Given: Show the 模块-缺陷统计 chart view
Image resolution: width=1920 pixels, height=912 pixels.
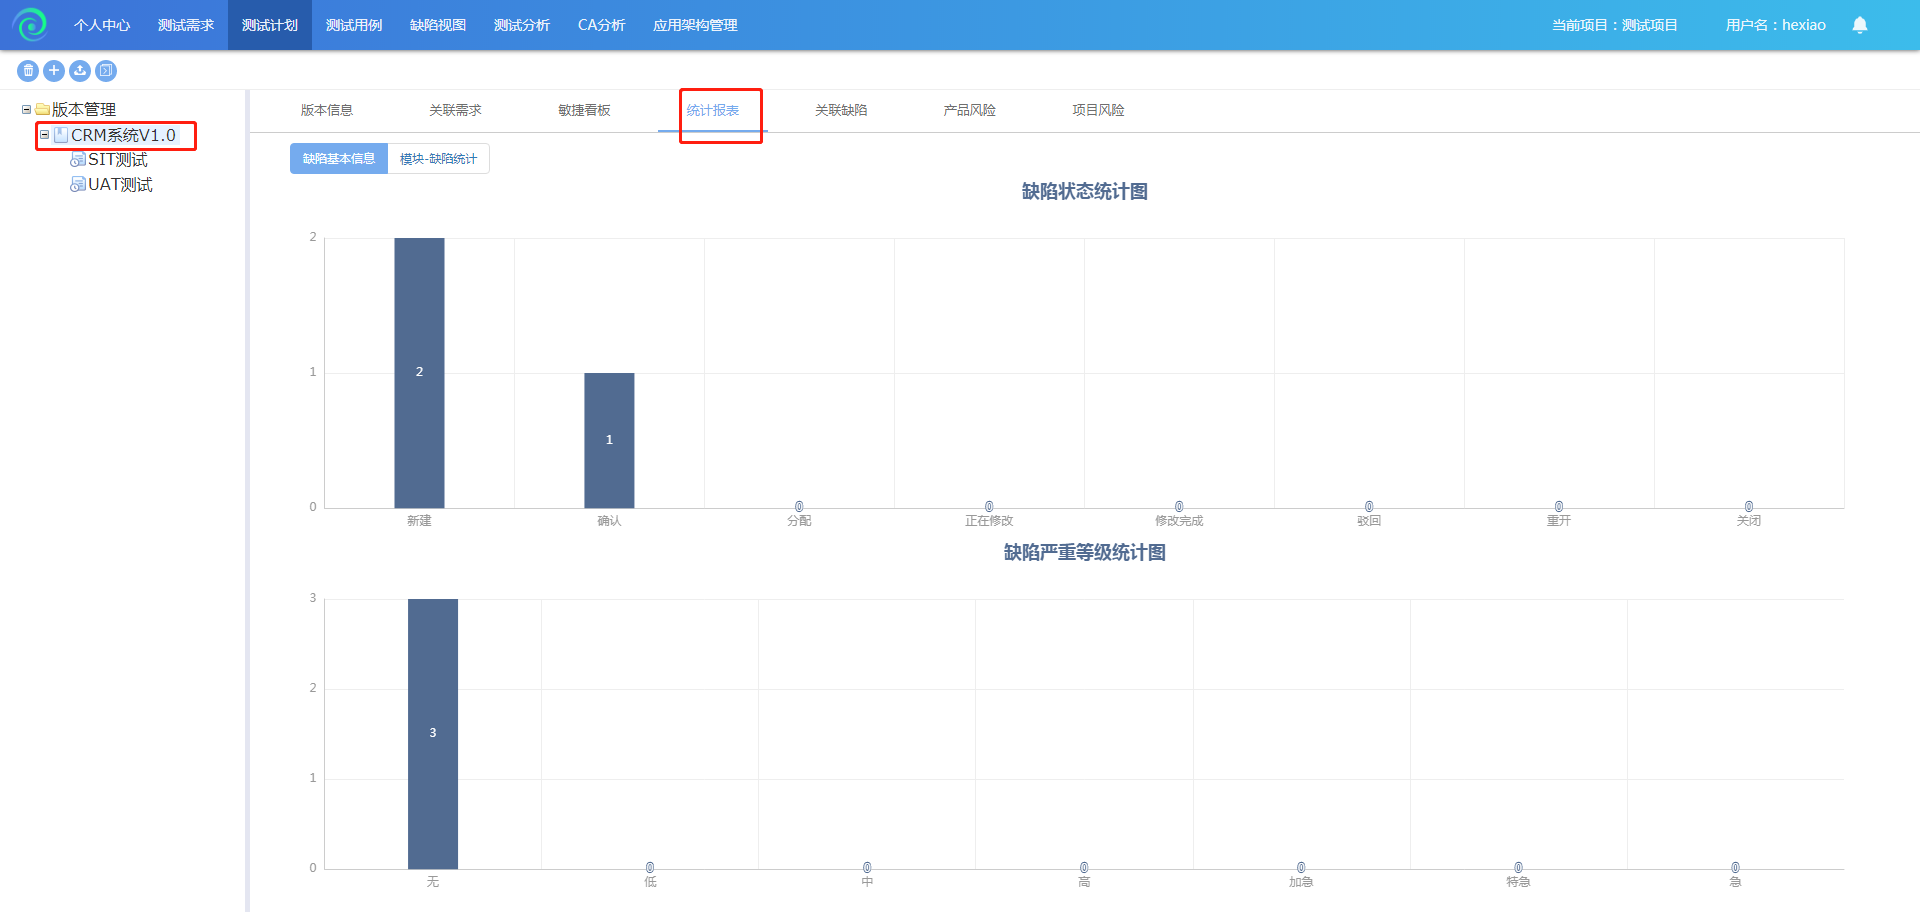Looking at the screenshot, I should pos(438,159).
